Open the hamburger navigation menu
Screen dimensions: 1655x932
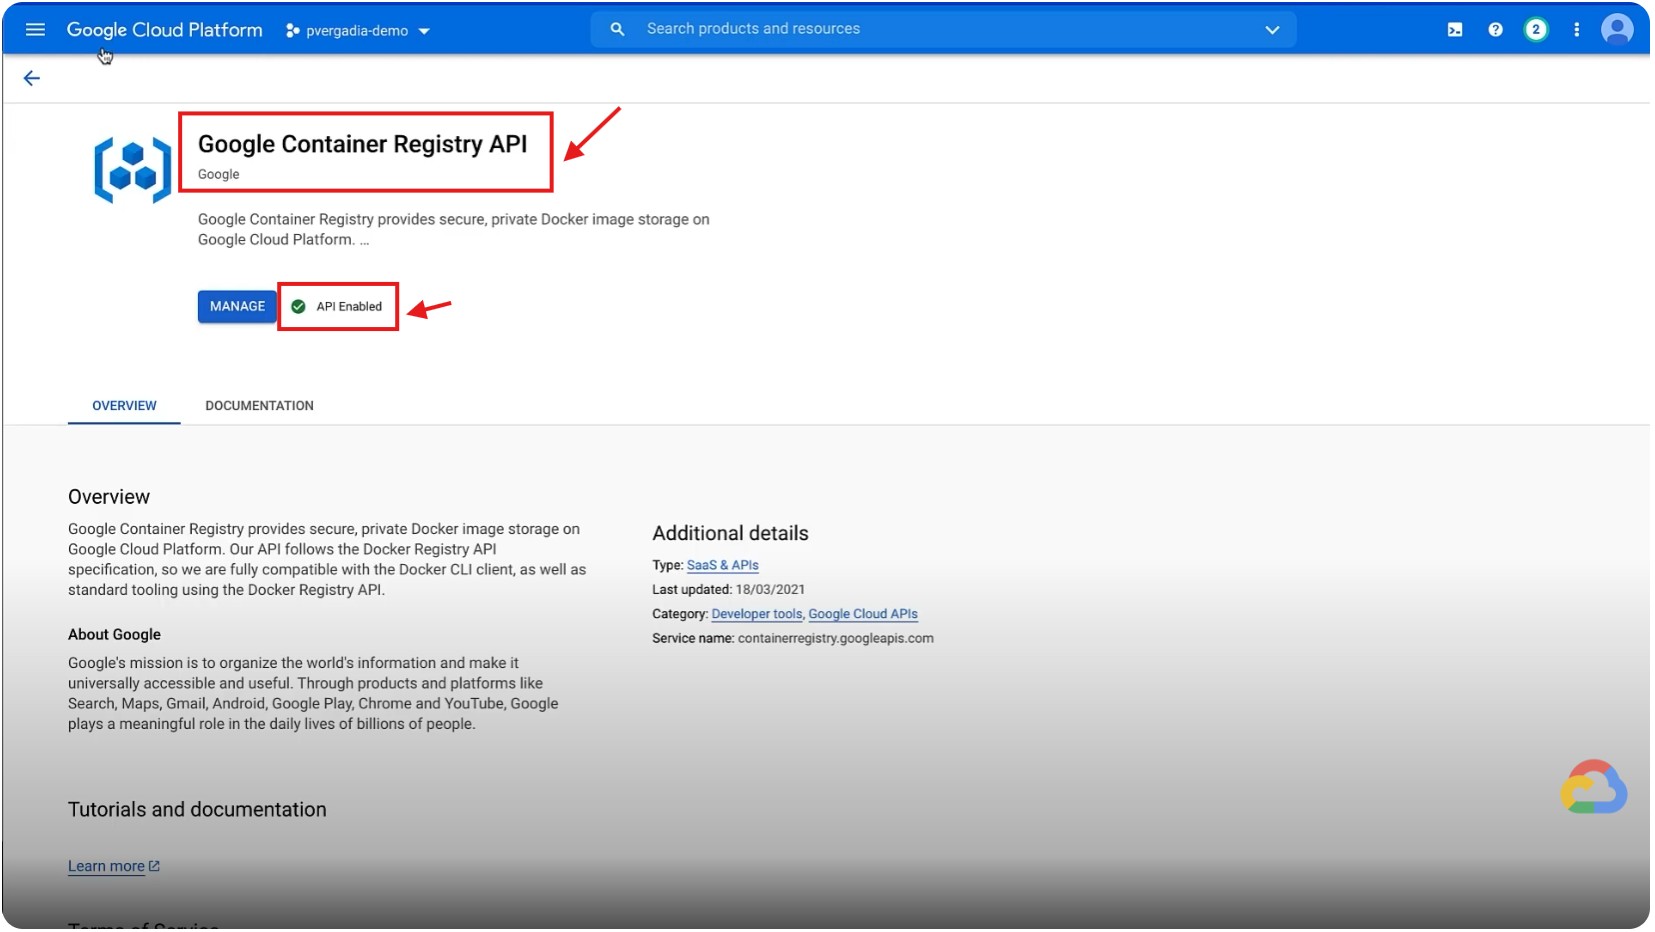[35, 30]
